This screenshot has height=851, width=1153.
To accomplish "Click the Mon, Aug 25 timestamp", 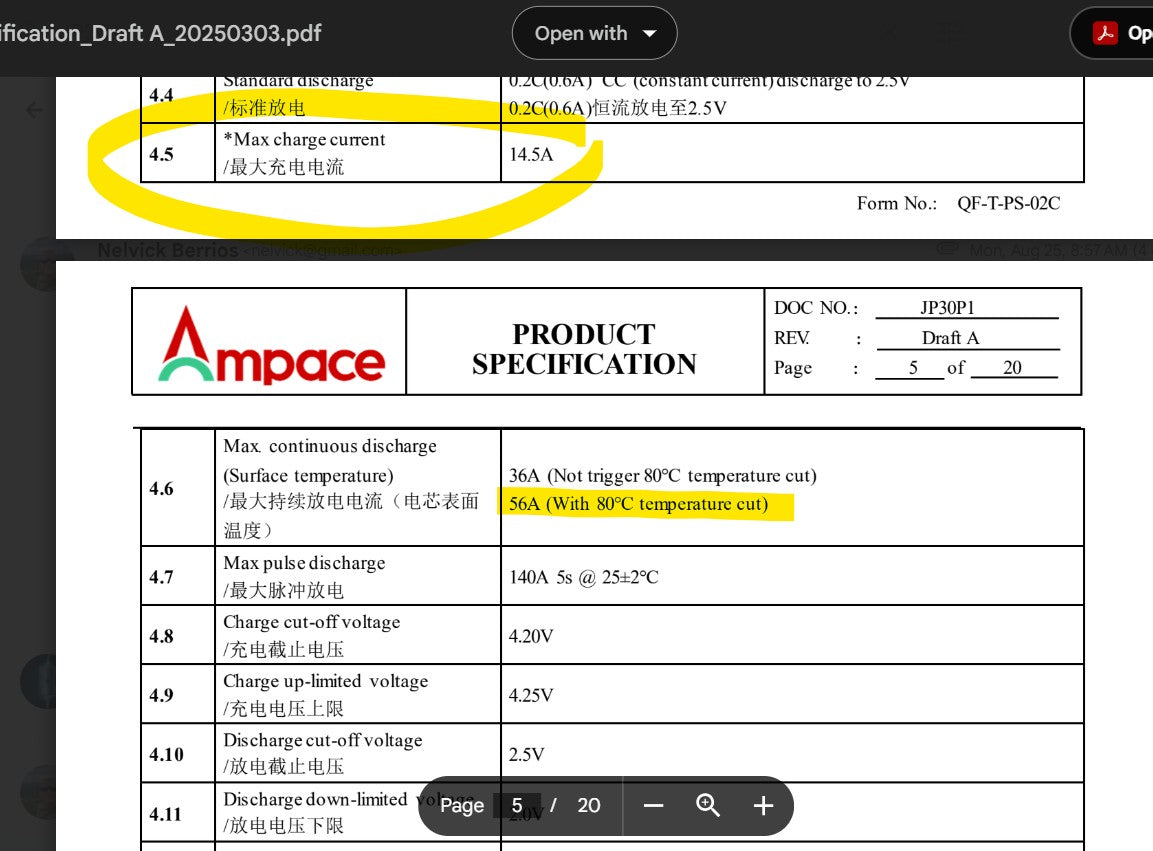I will point(1050,250).
